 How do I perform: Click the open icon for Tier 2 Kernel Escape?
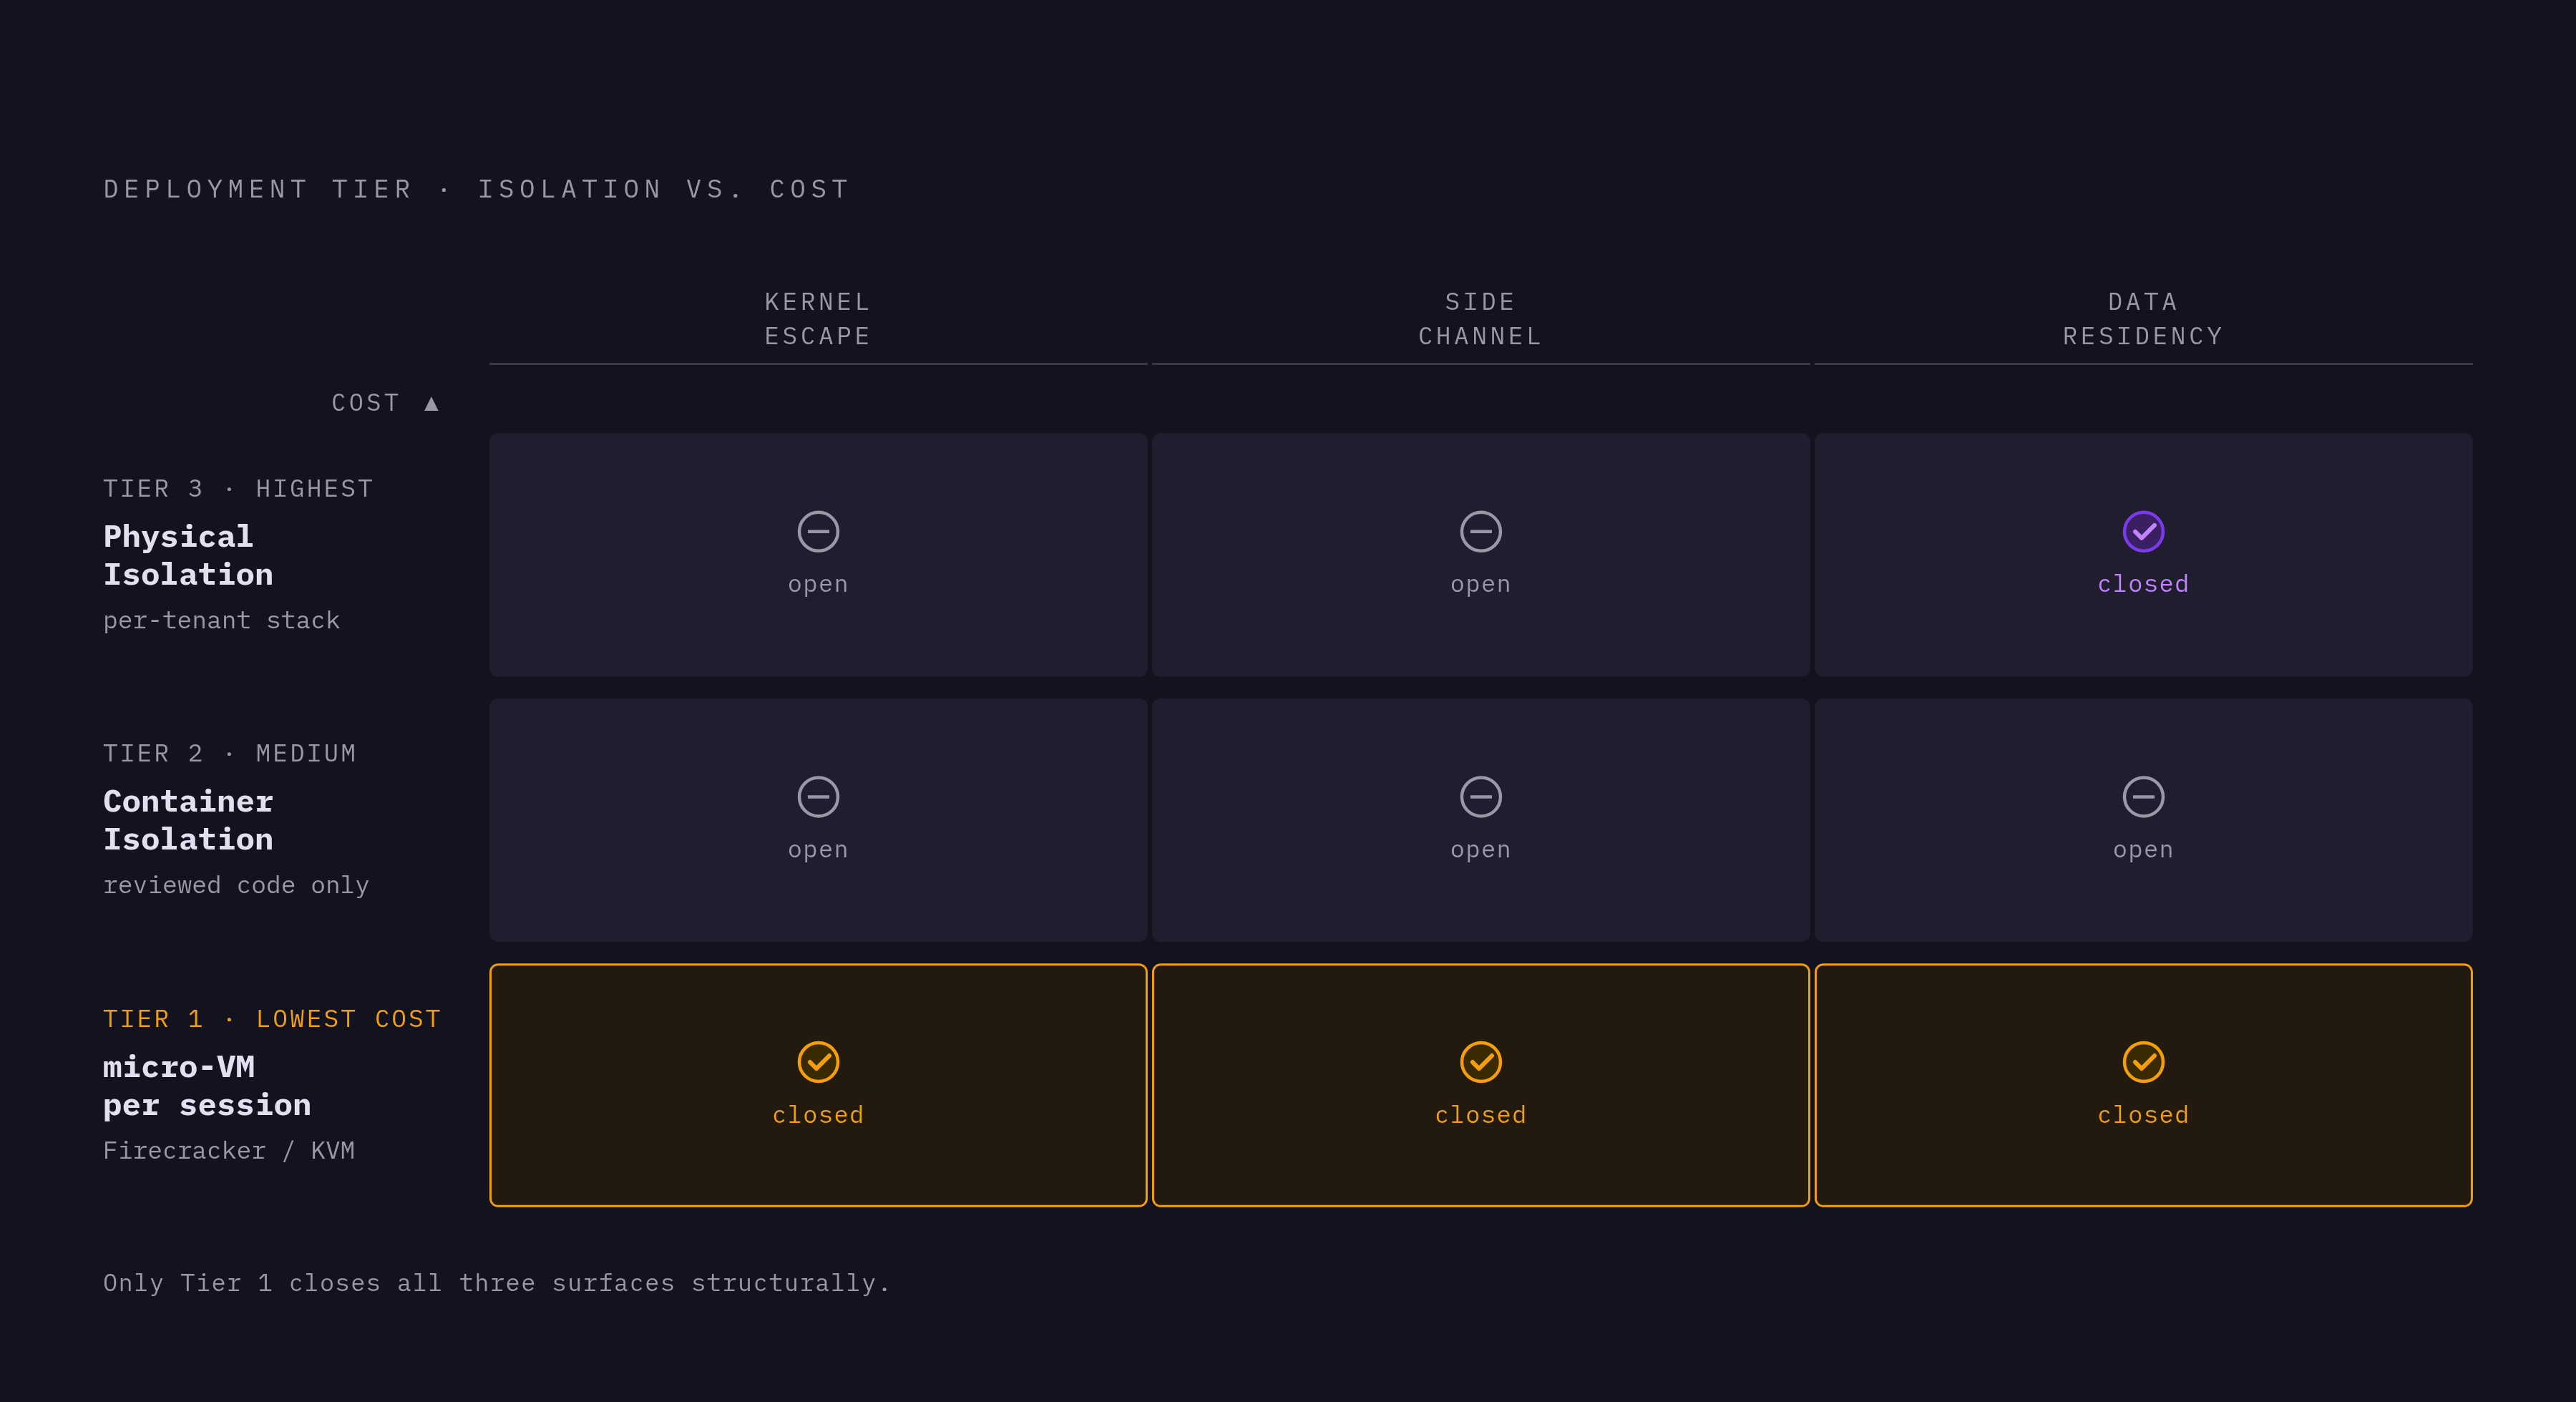(x=818, y=797)
